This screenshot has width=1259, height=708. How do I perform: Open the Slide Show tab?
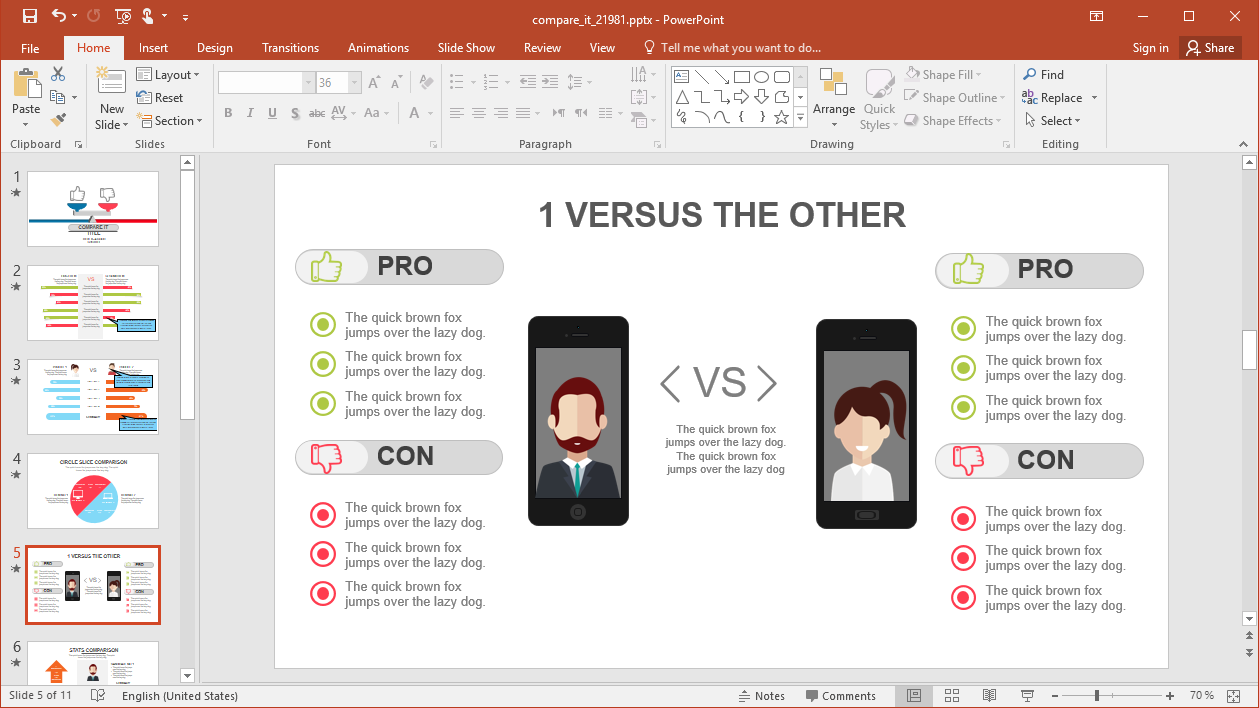466,48
